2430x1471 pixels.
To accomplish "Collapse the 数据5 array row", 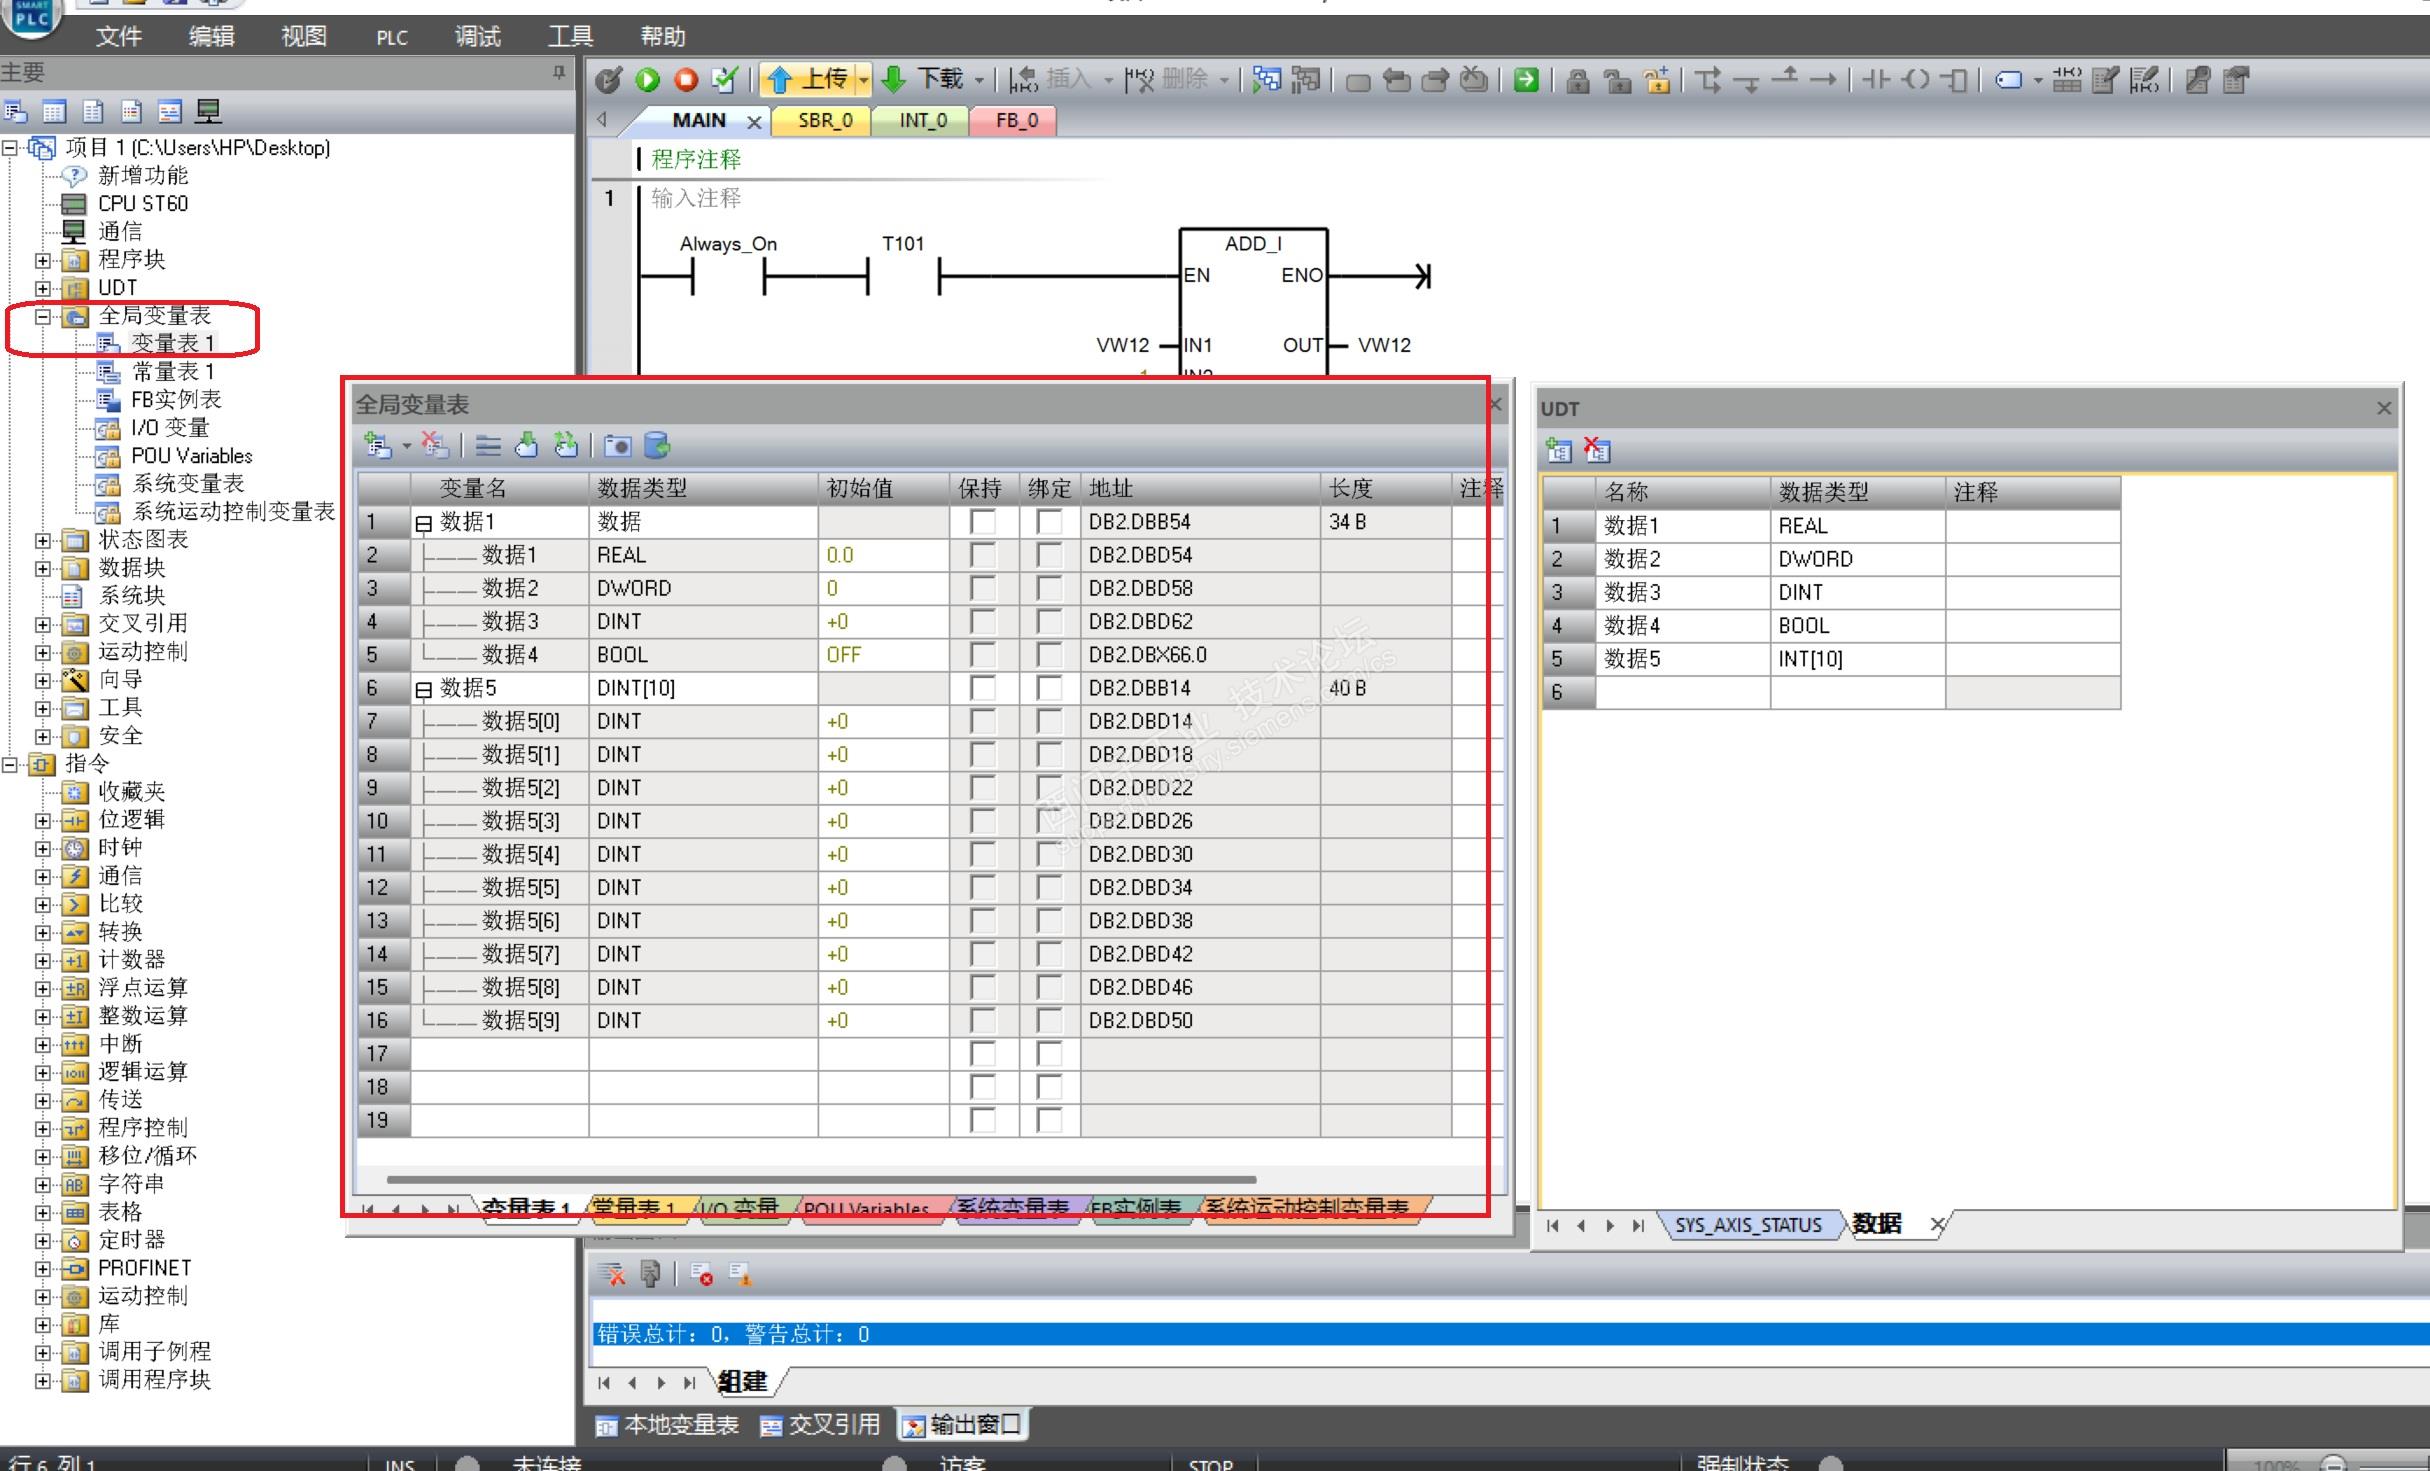I will [423, 689].
